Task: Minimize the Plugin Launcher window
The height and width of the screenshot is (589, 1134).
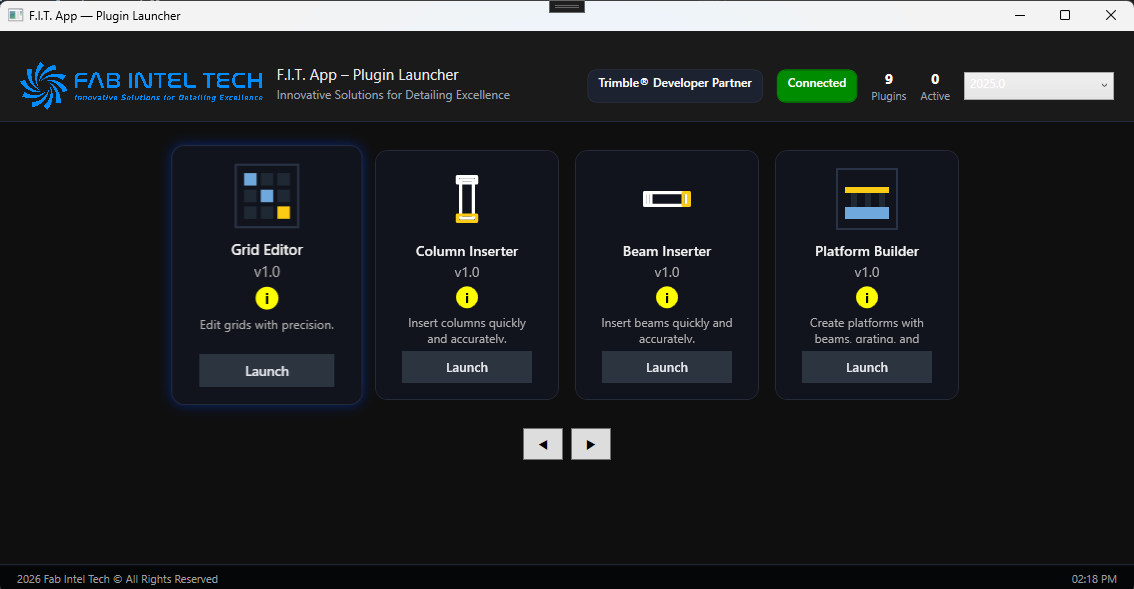Action: (1020, 15)
